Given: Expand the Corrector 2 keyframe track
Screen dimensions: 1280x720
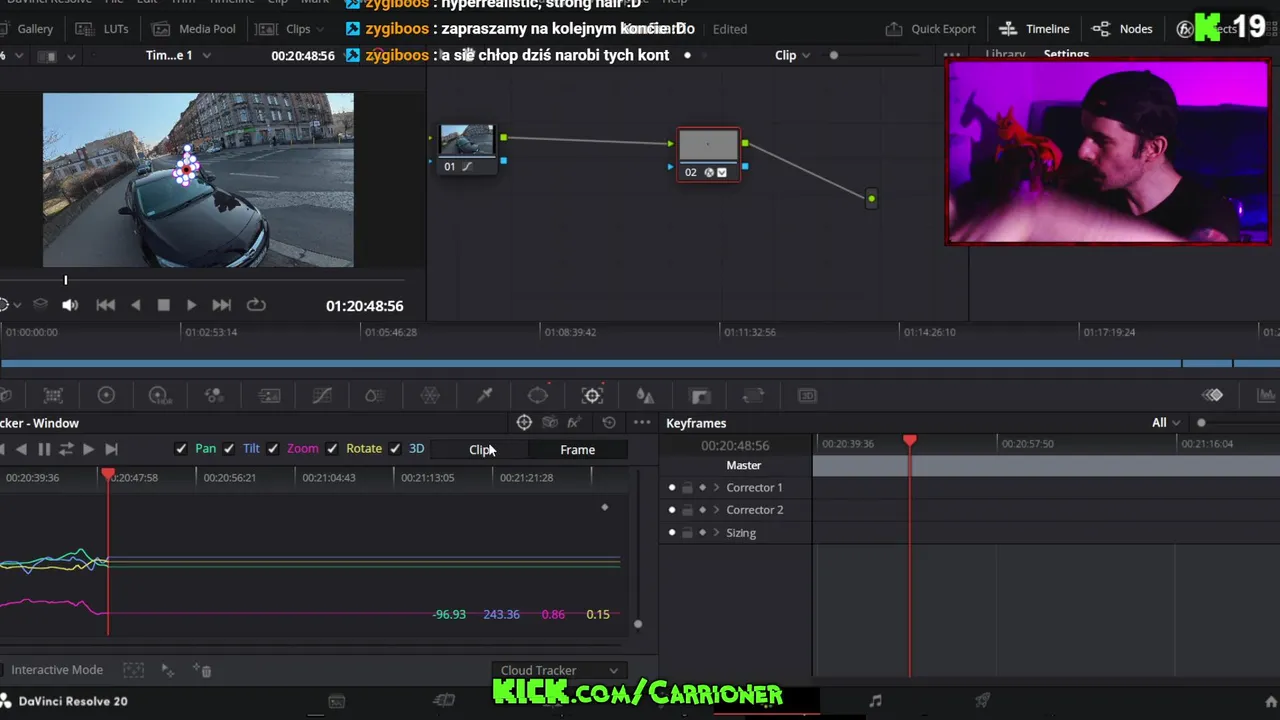Looking at the screenshot, I should [x=716, y=510].
